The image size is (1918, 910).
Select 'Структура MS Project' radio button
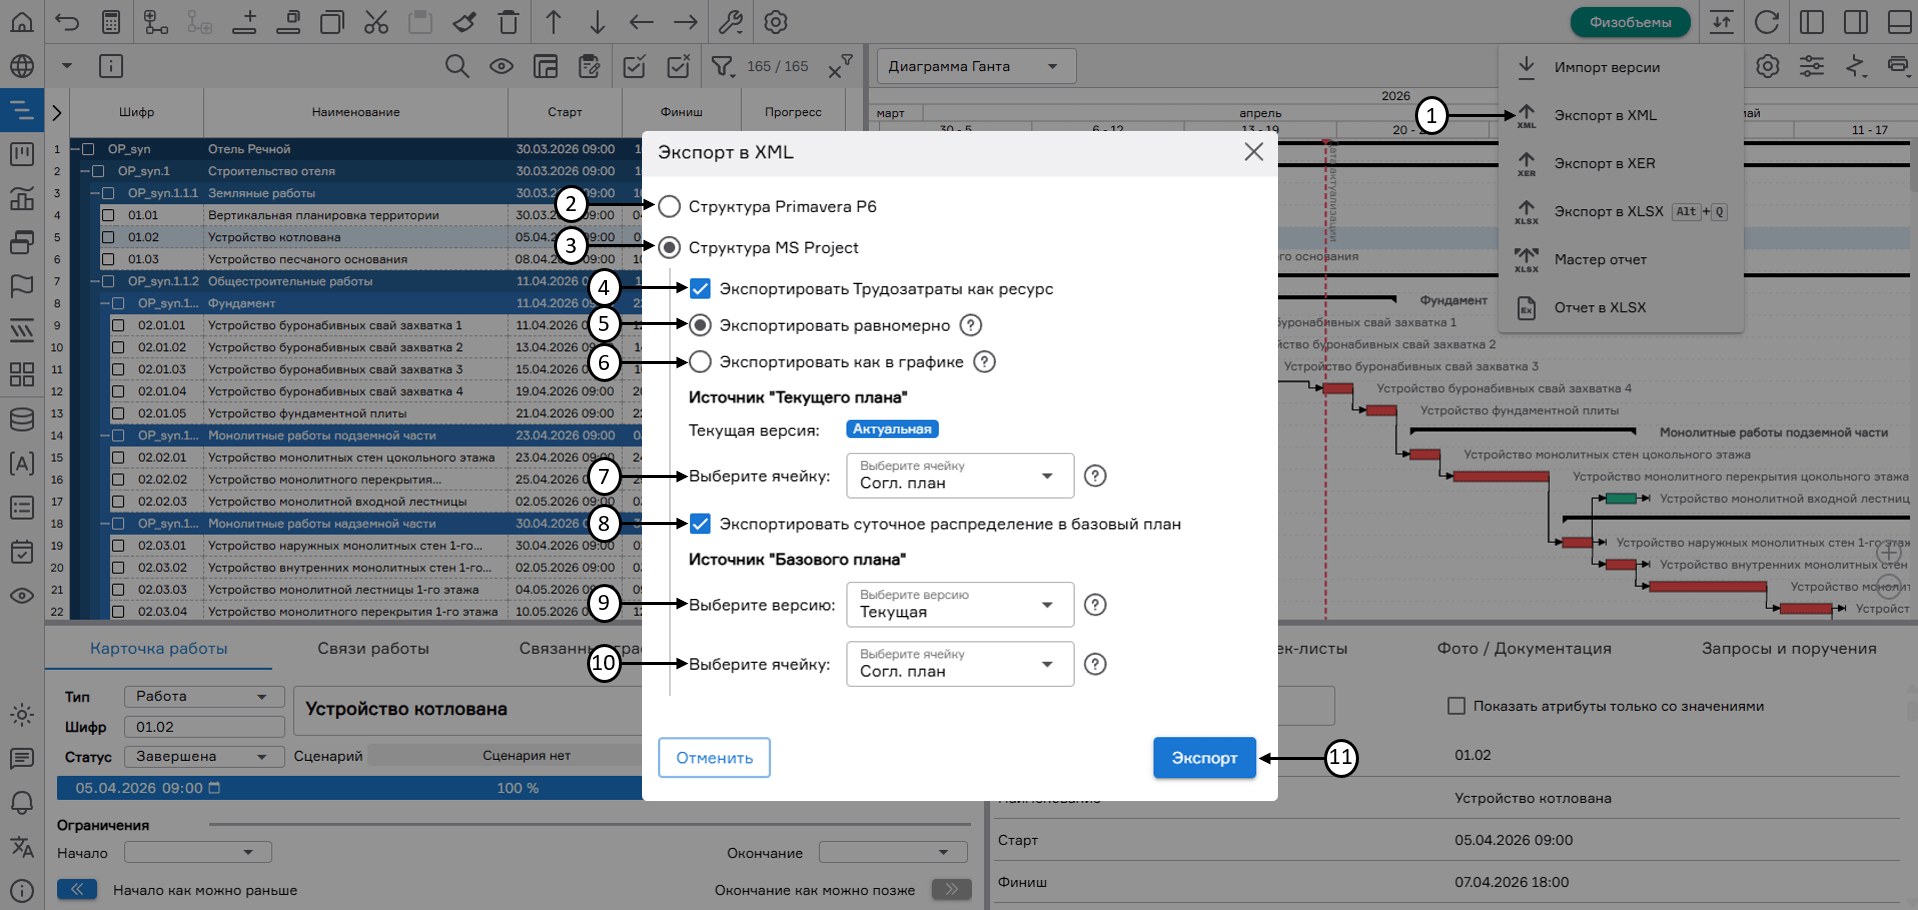[x=670, y=247]
